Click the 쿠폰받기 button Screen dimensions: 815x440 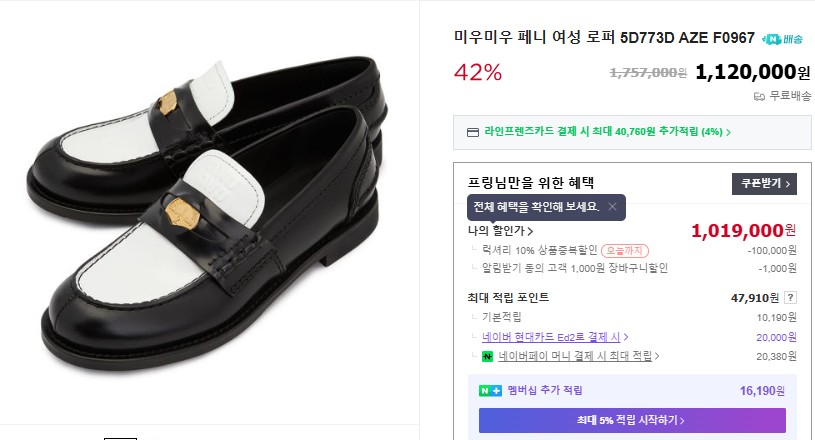click(764, 184)
